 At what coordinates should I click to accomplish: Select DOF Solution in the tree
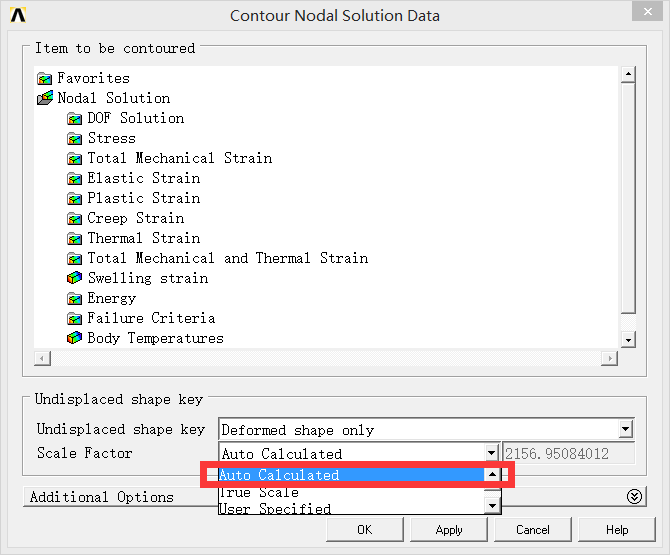(135, 118)
